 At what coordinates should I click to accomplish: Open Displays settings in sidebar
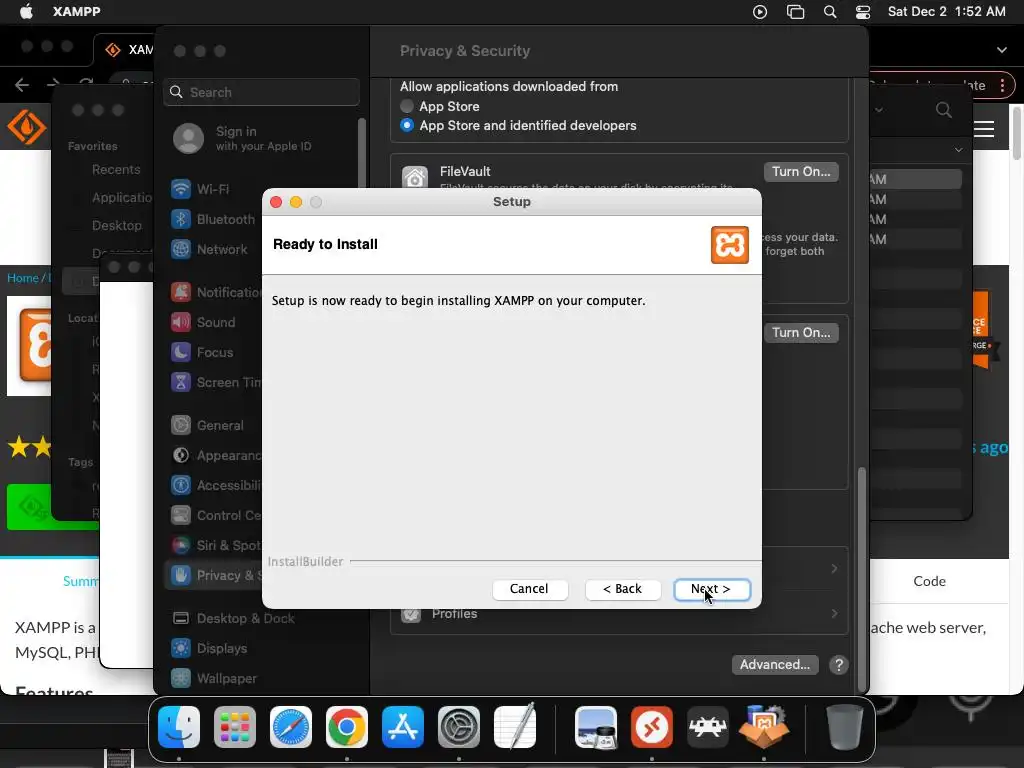[261, 648]
